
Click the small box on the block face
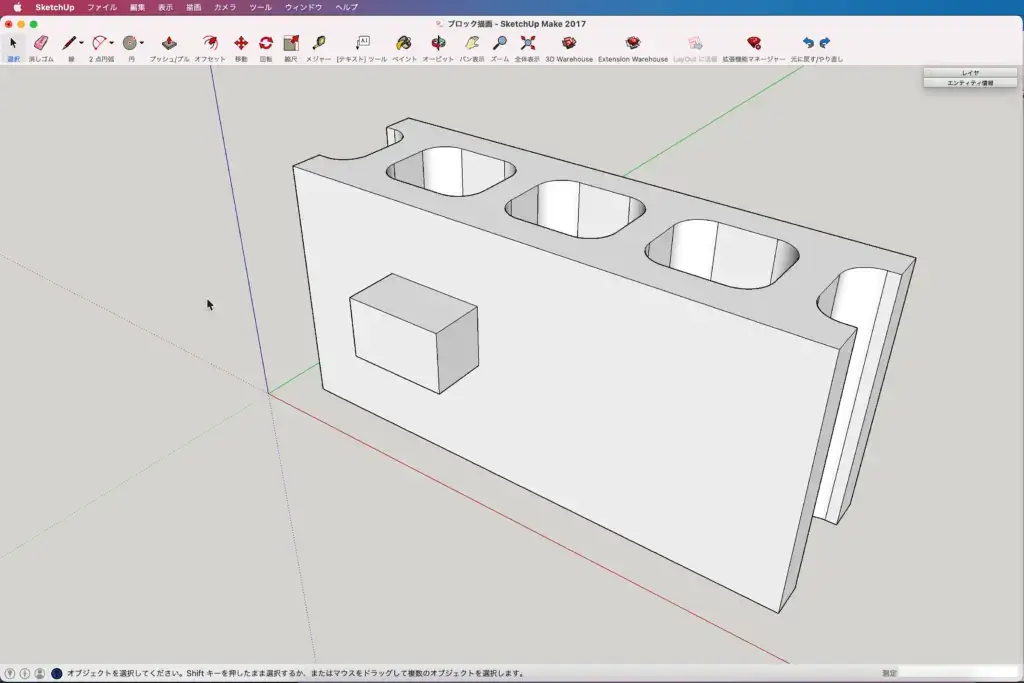pos(413,334)
